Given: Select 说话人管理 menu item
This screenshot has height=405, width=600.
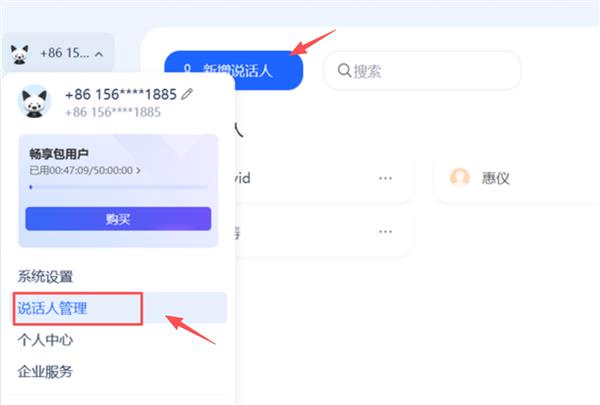Looking at the screenshot, I should click(52, 308).
